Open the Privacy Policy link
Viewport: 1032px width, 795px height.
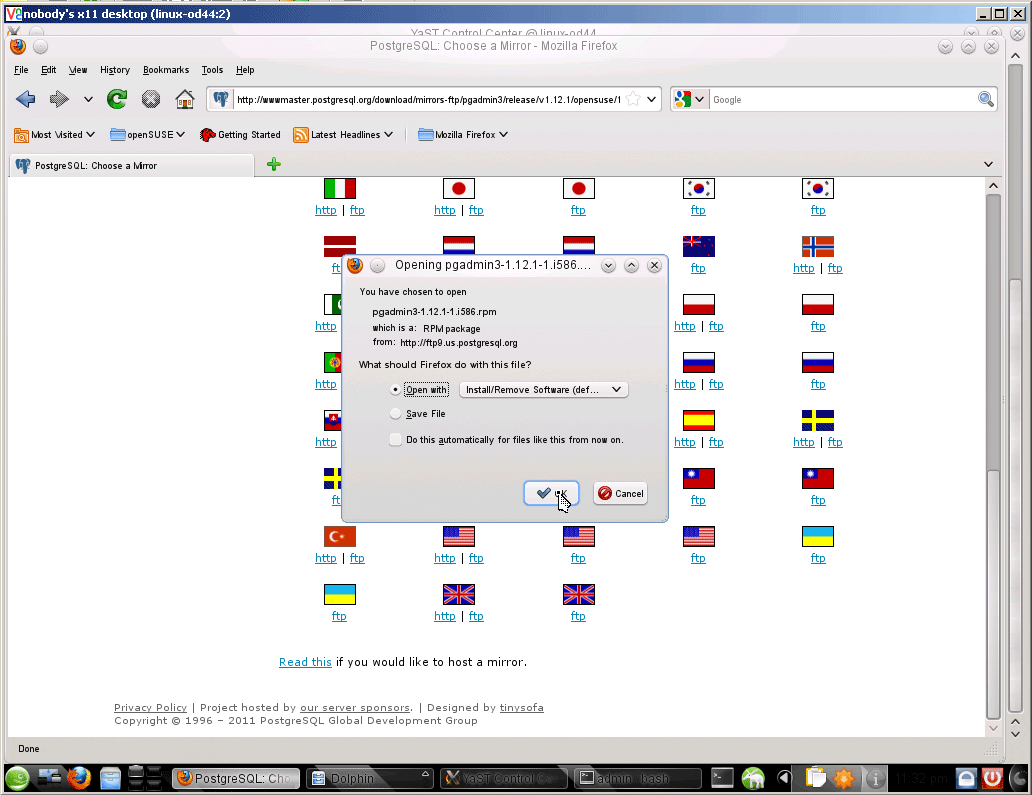click(x=150, y=707)
